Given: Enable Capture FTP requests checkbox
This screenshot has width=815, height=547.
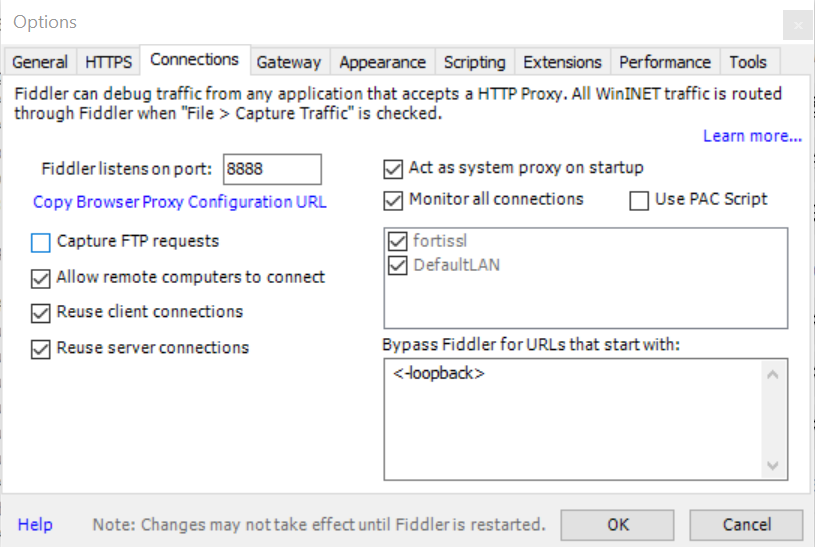Looking at the screenshot, I should pyautogui.click(x=41, y=242).
